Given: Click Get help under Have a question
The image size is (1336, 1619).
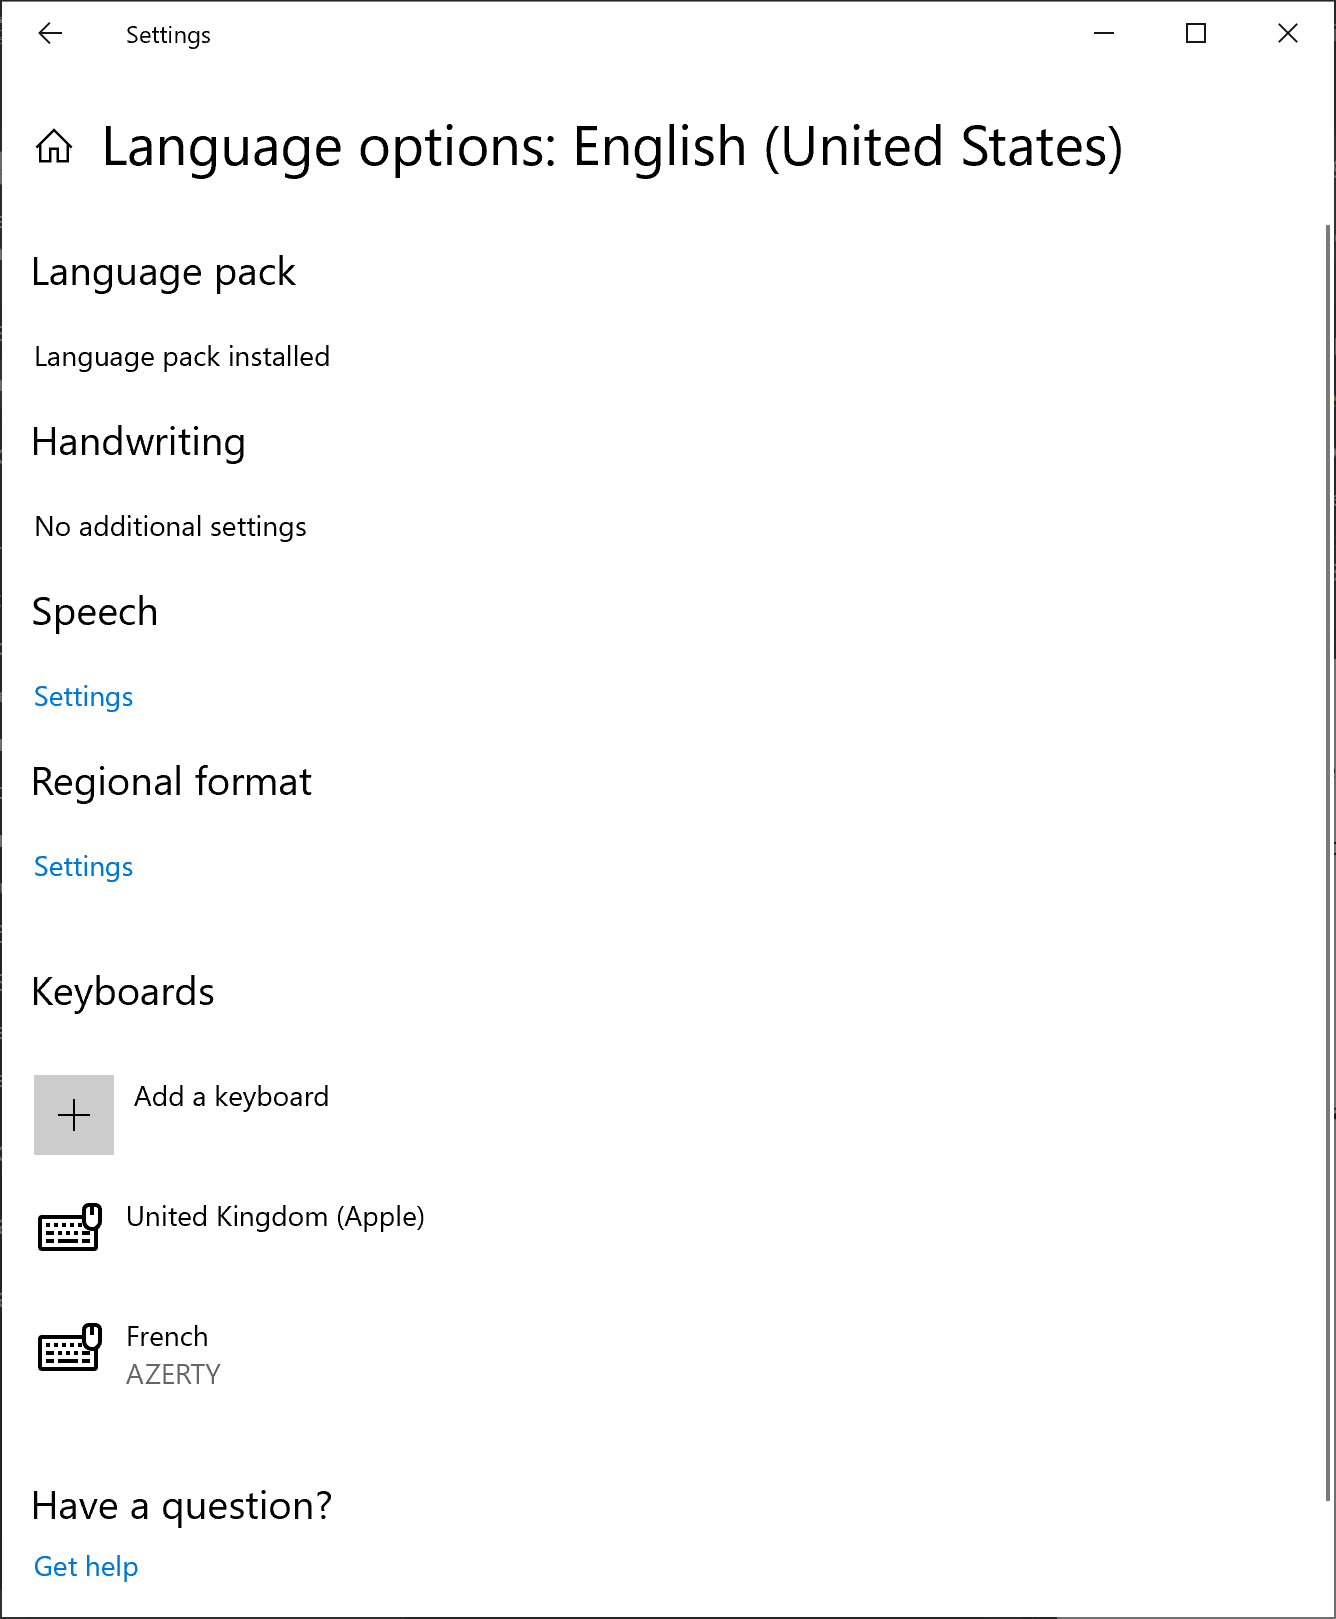Looking at the screenshot, I should point(86,1565).
